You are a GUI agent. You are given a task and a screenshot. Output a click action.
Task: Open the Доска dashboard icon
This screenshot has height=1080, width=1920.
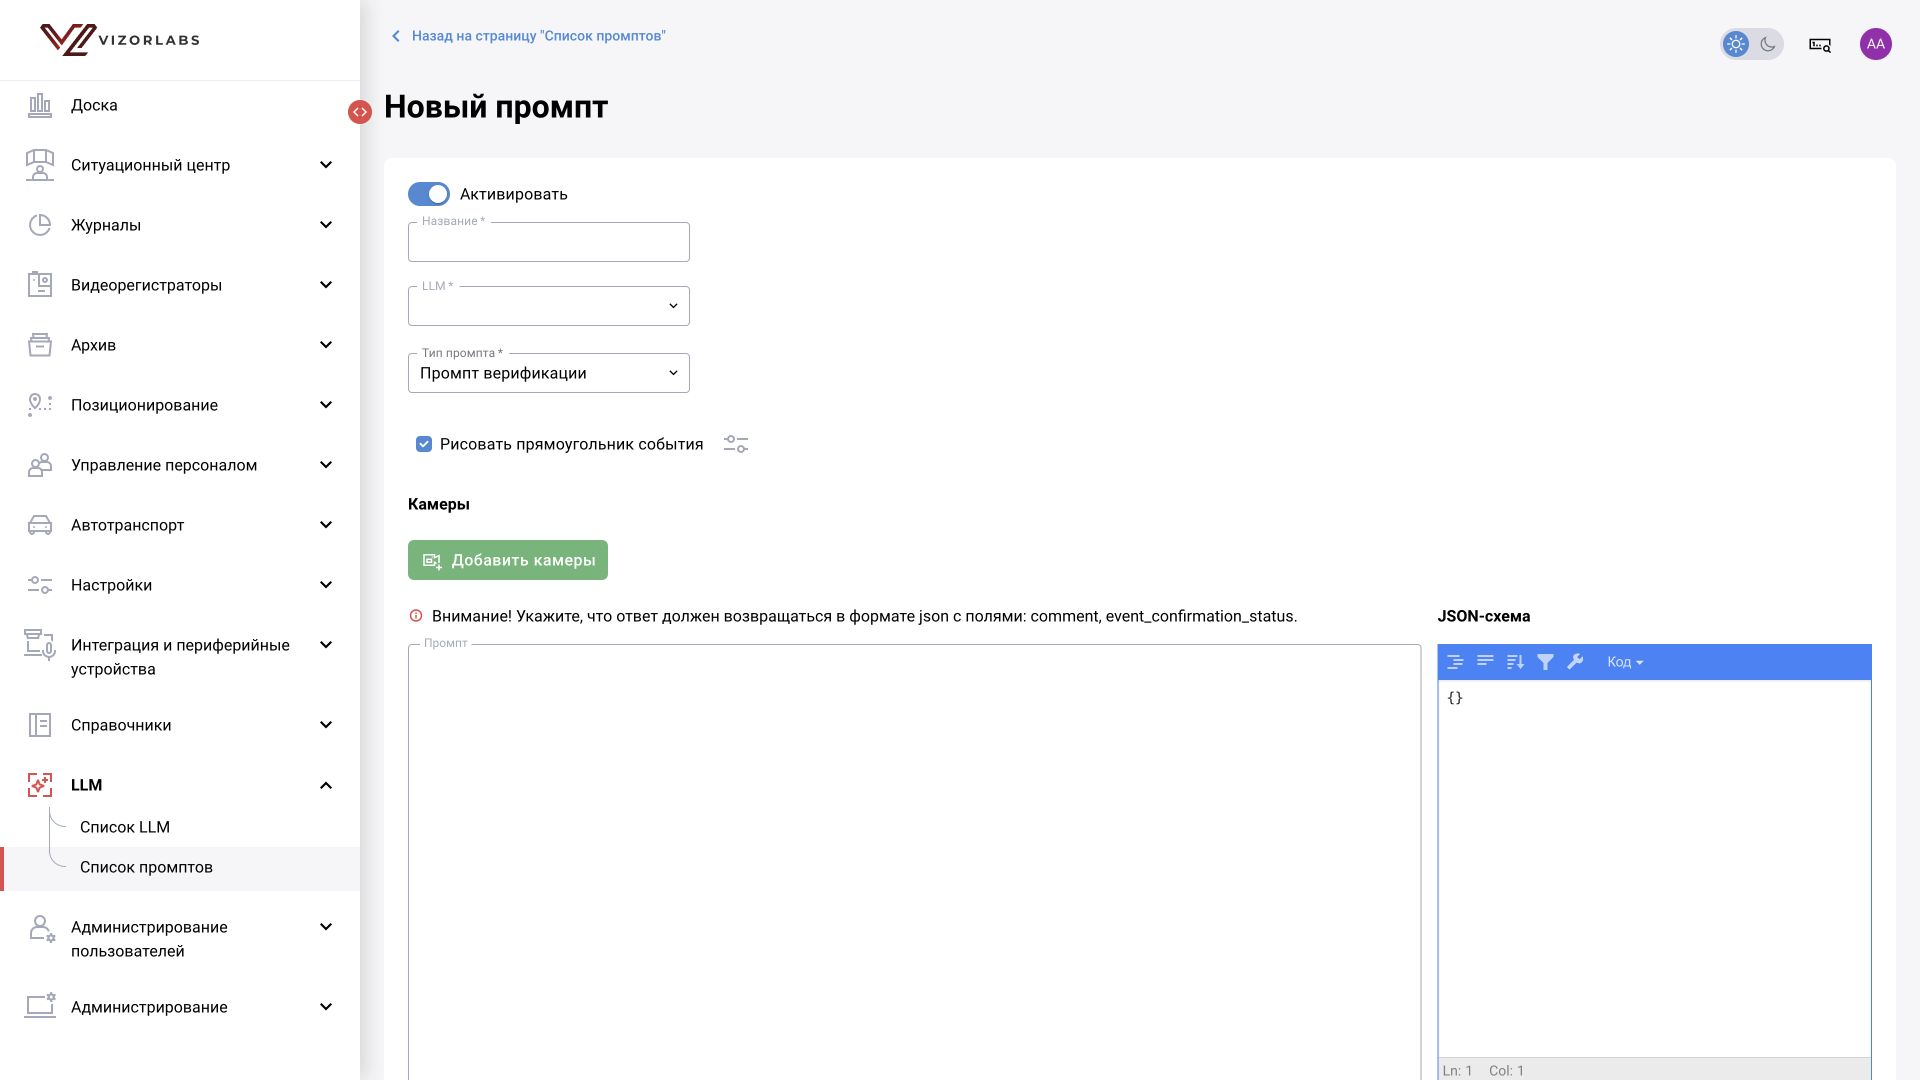point(40,105)
